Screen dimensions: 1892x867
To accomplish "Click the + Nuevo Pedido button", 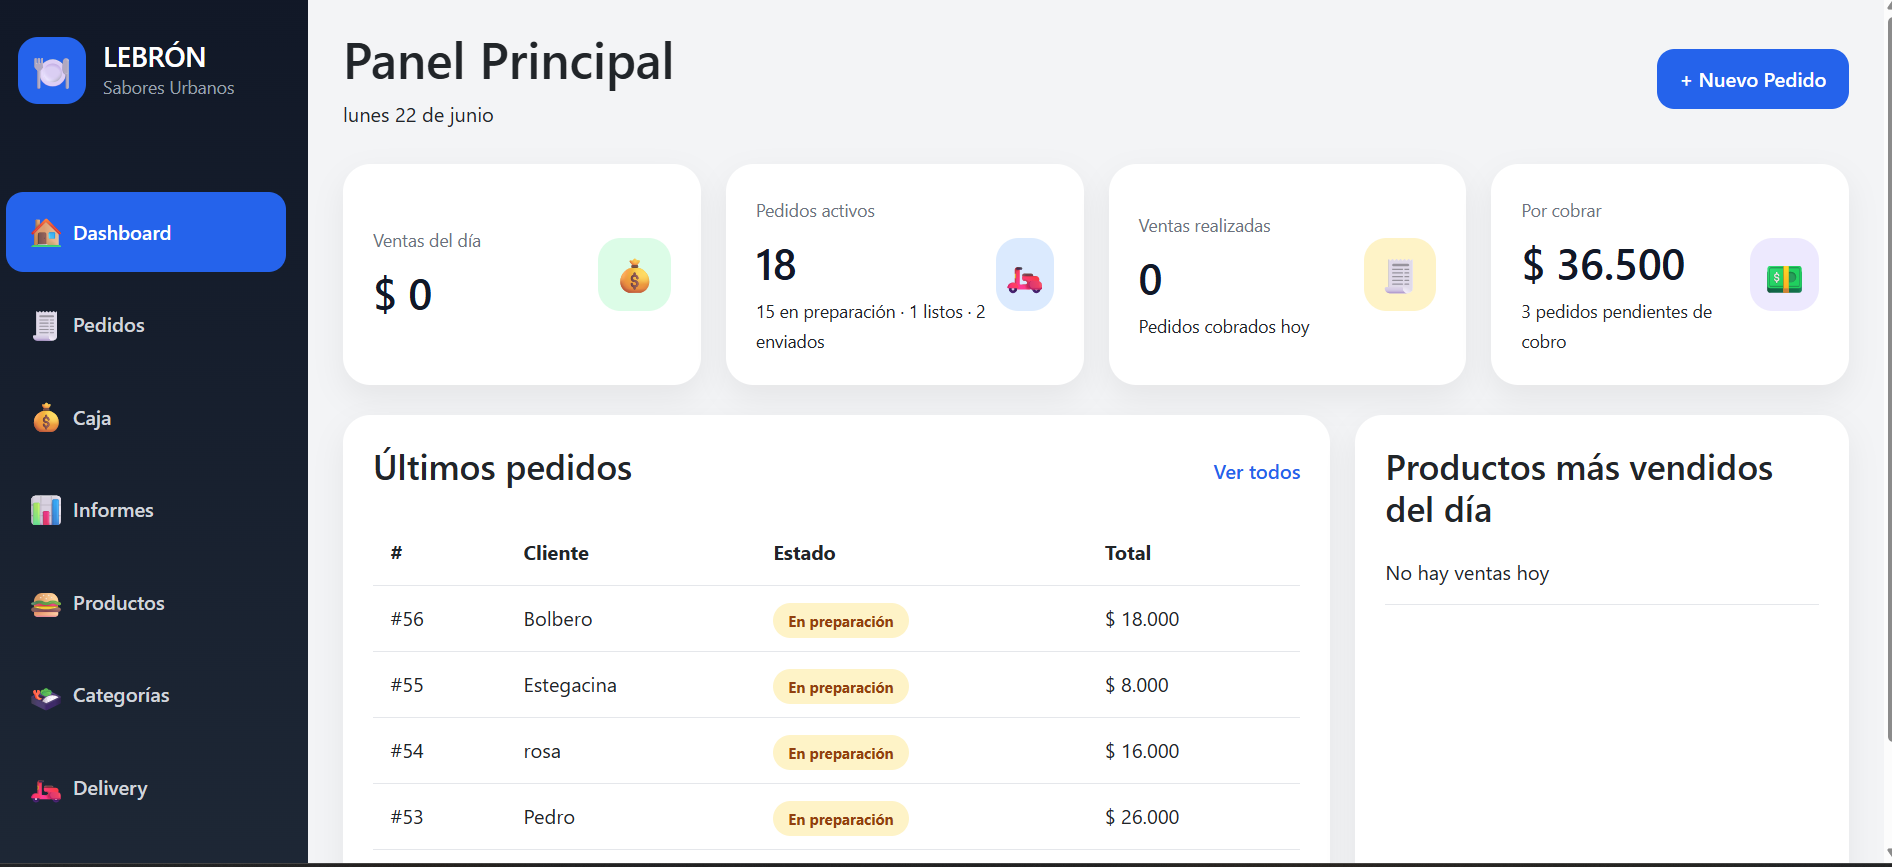I will [x=1752, y=79].
